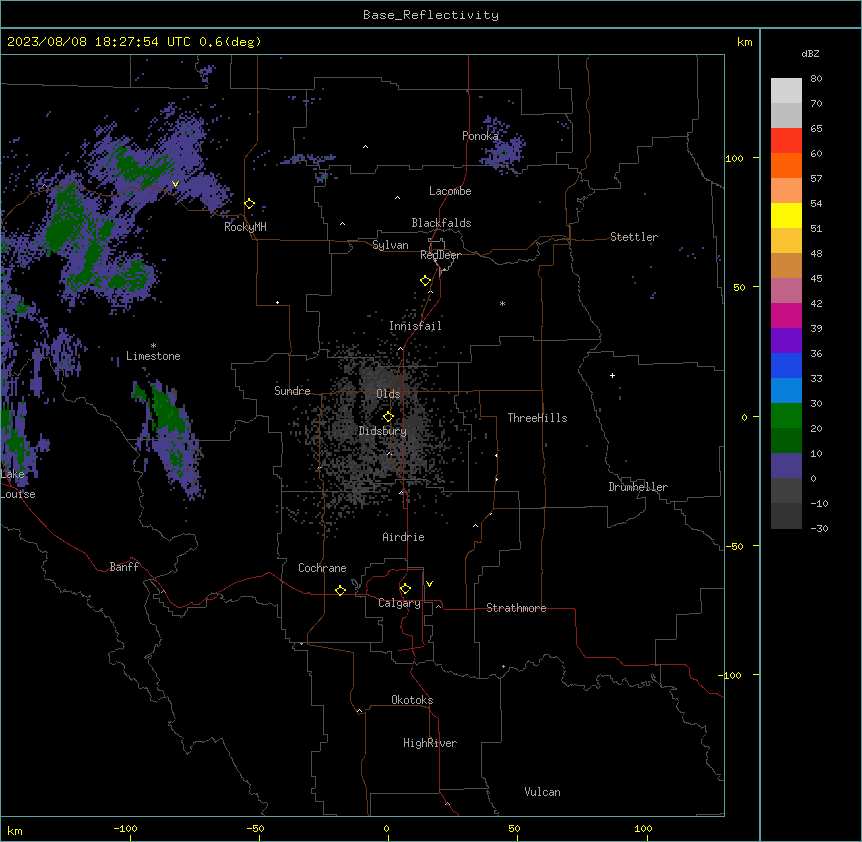Click the ThreeHills town label

click(x=537, y=418)
